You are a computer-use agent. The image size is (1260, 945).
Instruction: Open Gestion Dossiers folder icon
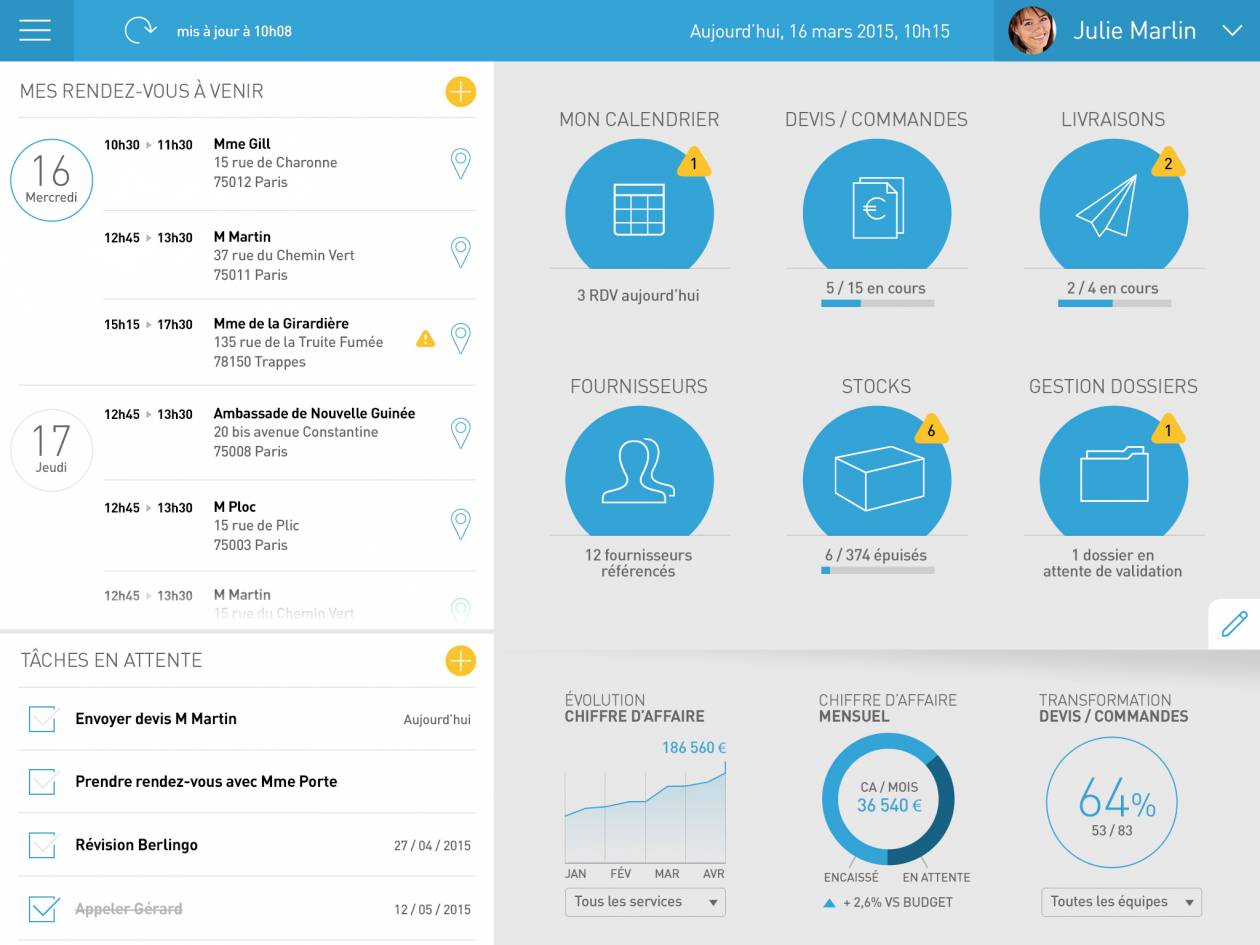1113,474
